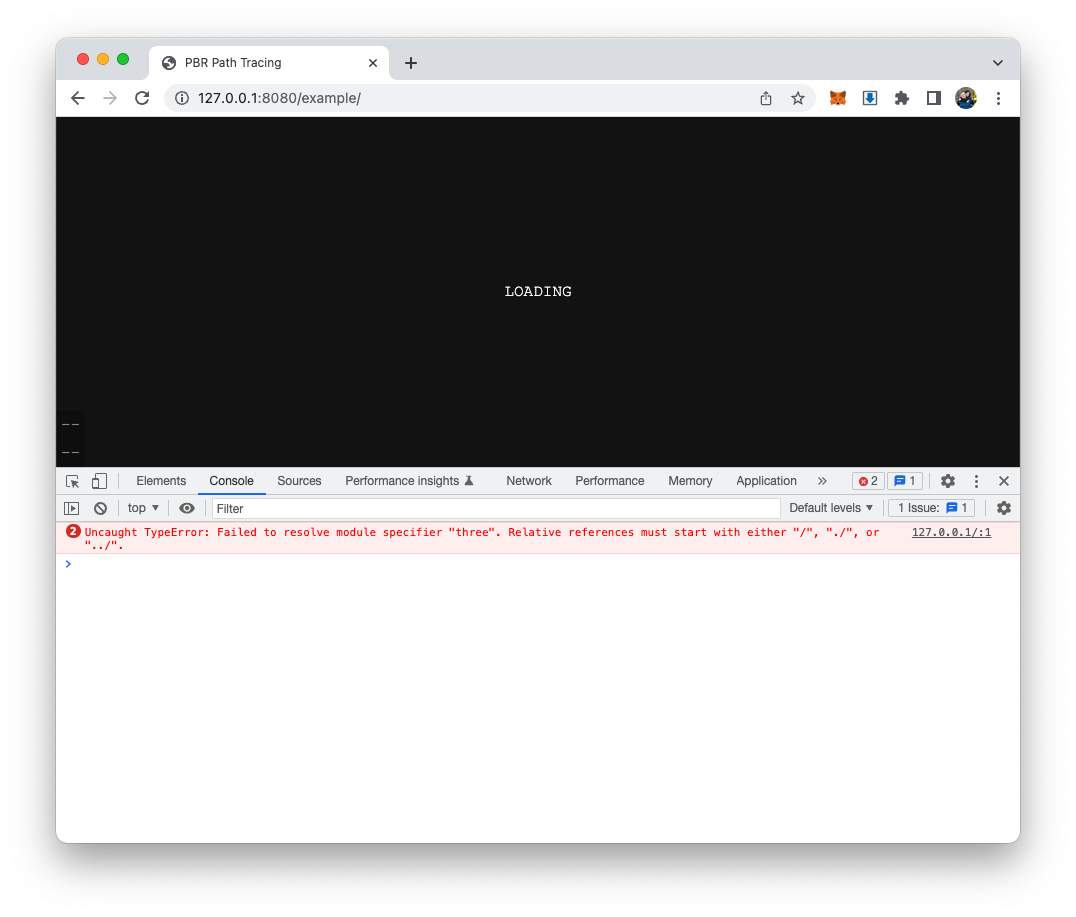Image resolution: width=1076 pixels, height=917 pixels.
Task: Go back to the previous page
Action: point(78,98)
